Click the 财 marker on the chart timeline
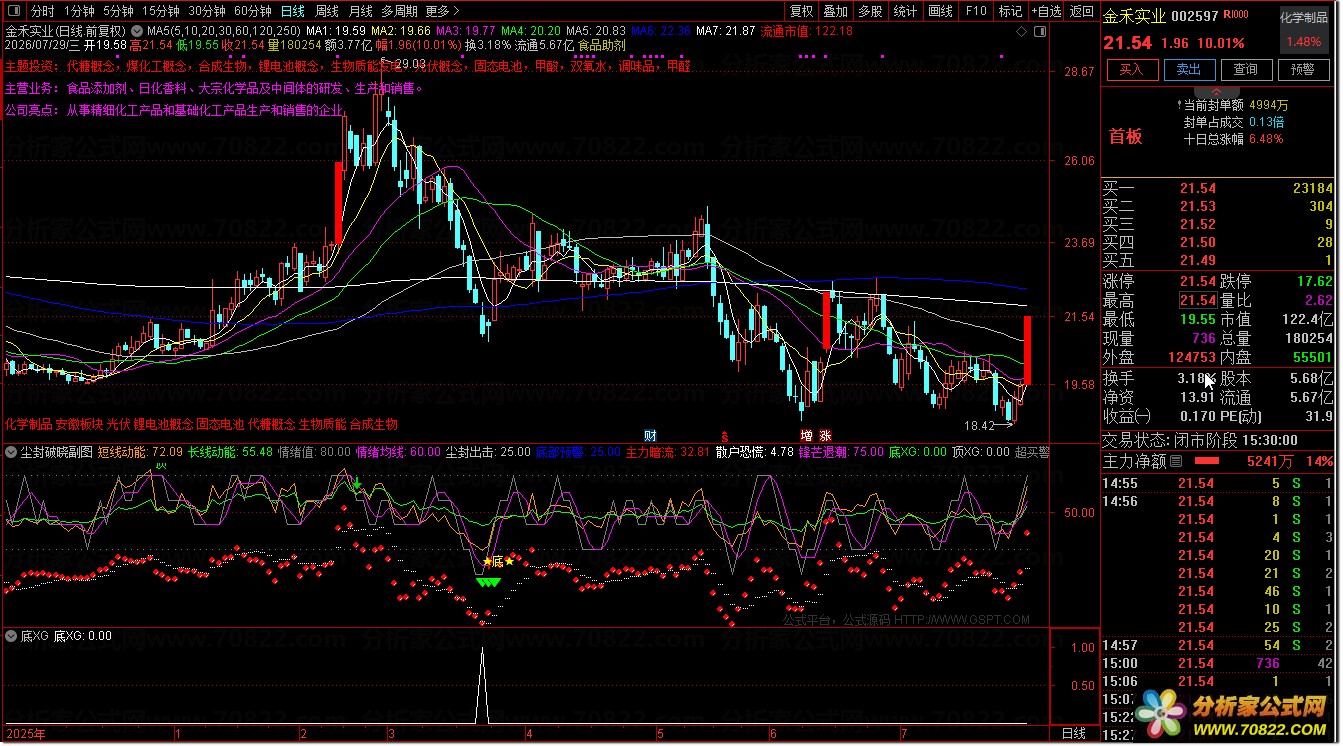 [x=650, y=435]
